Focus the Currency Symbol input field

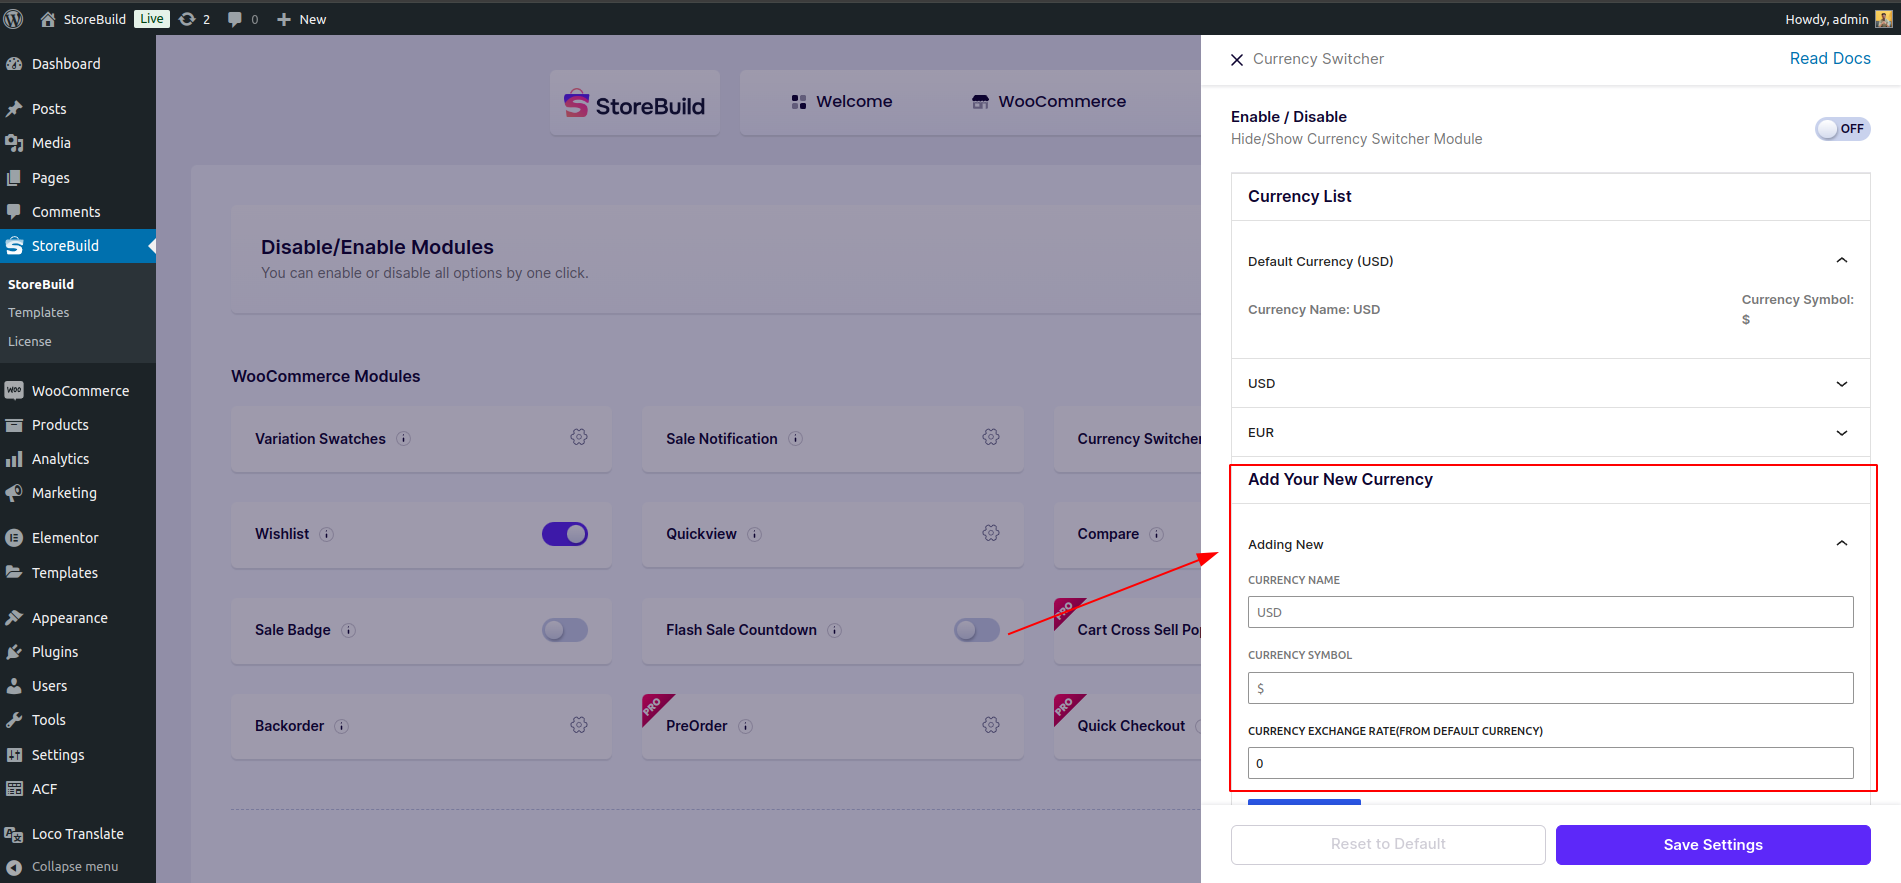[x=1550, y=688]
